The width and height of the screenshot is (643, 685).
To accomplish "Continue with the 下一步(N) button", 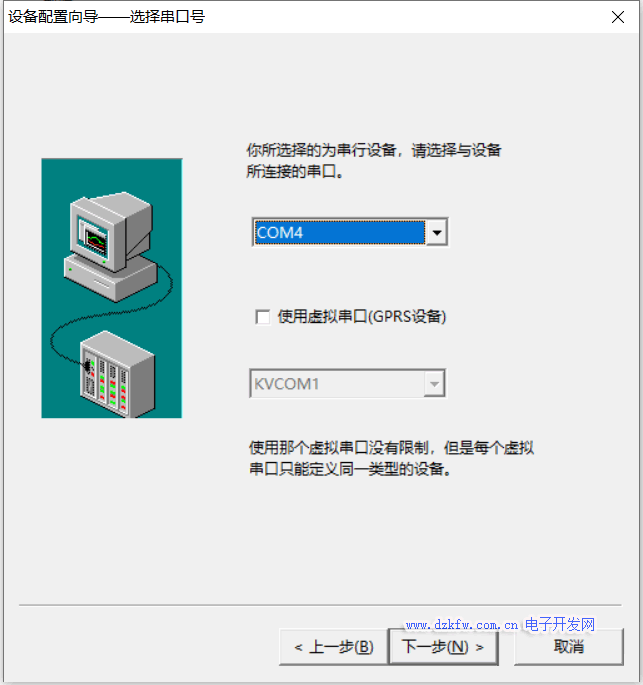I will pos(443,647).
